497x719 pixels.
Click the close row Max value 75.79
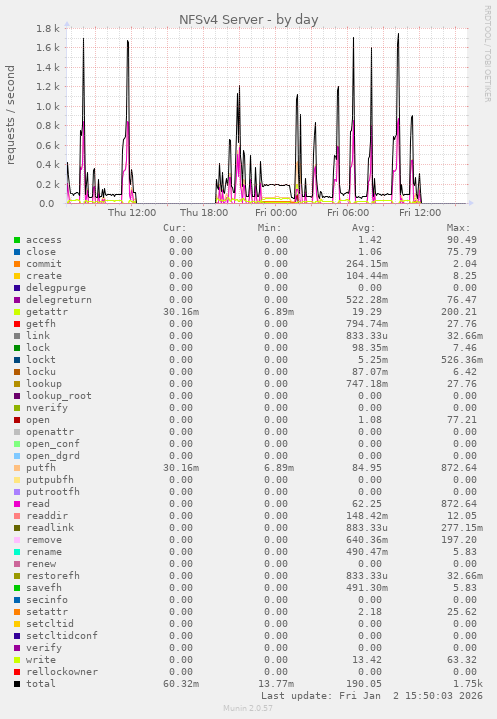[x=462, y=252]
